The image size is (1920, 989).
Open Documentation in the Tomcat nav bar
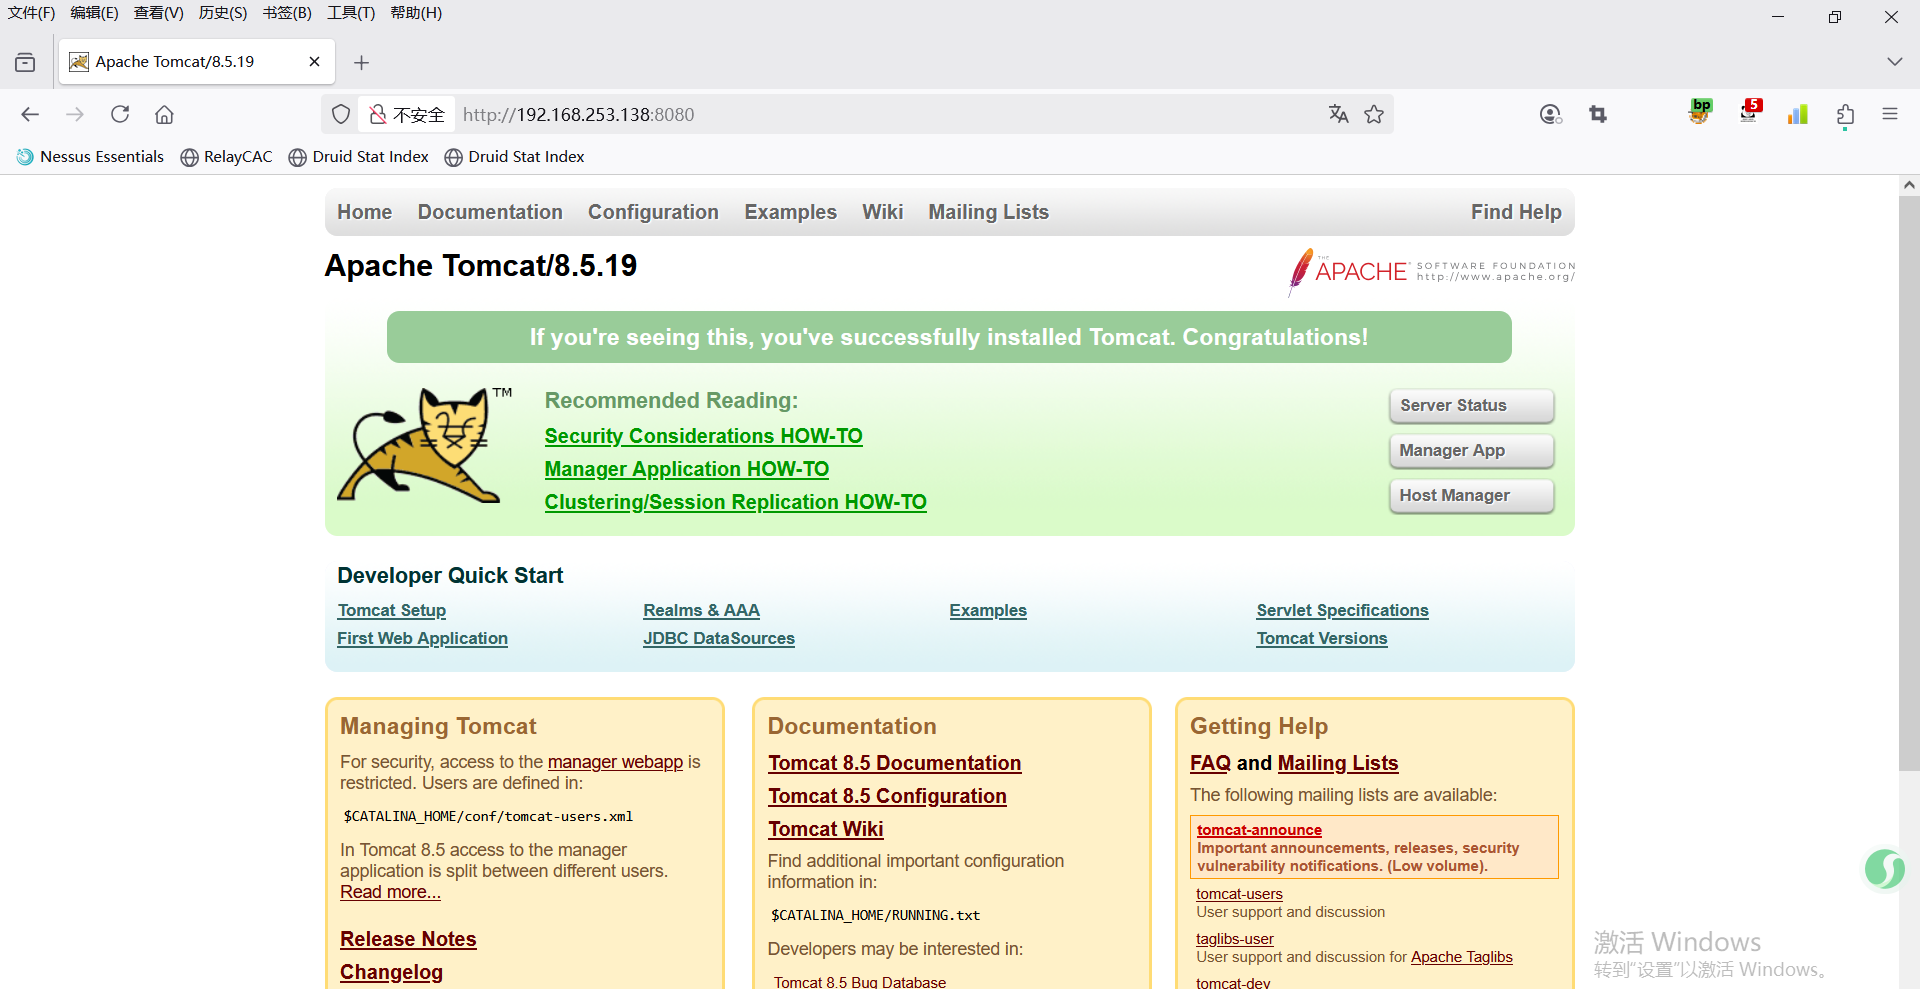490,212
